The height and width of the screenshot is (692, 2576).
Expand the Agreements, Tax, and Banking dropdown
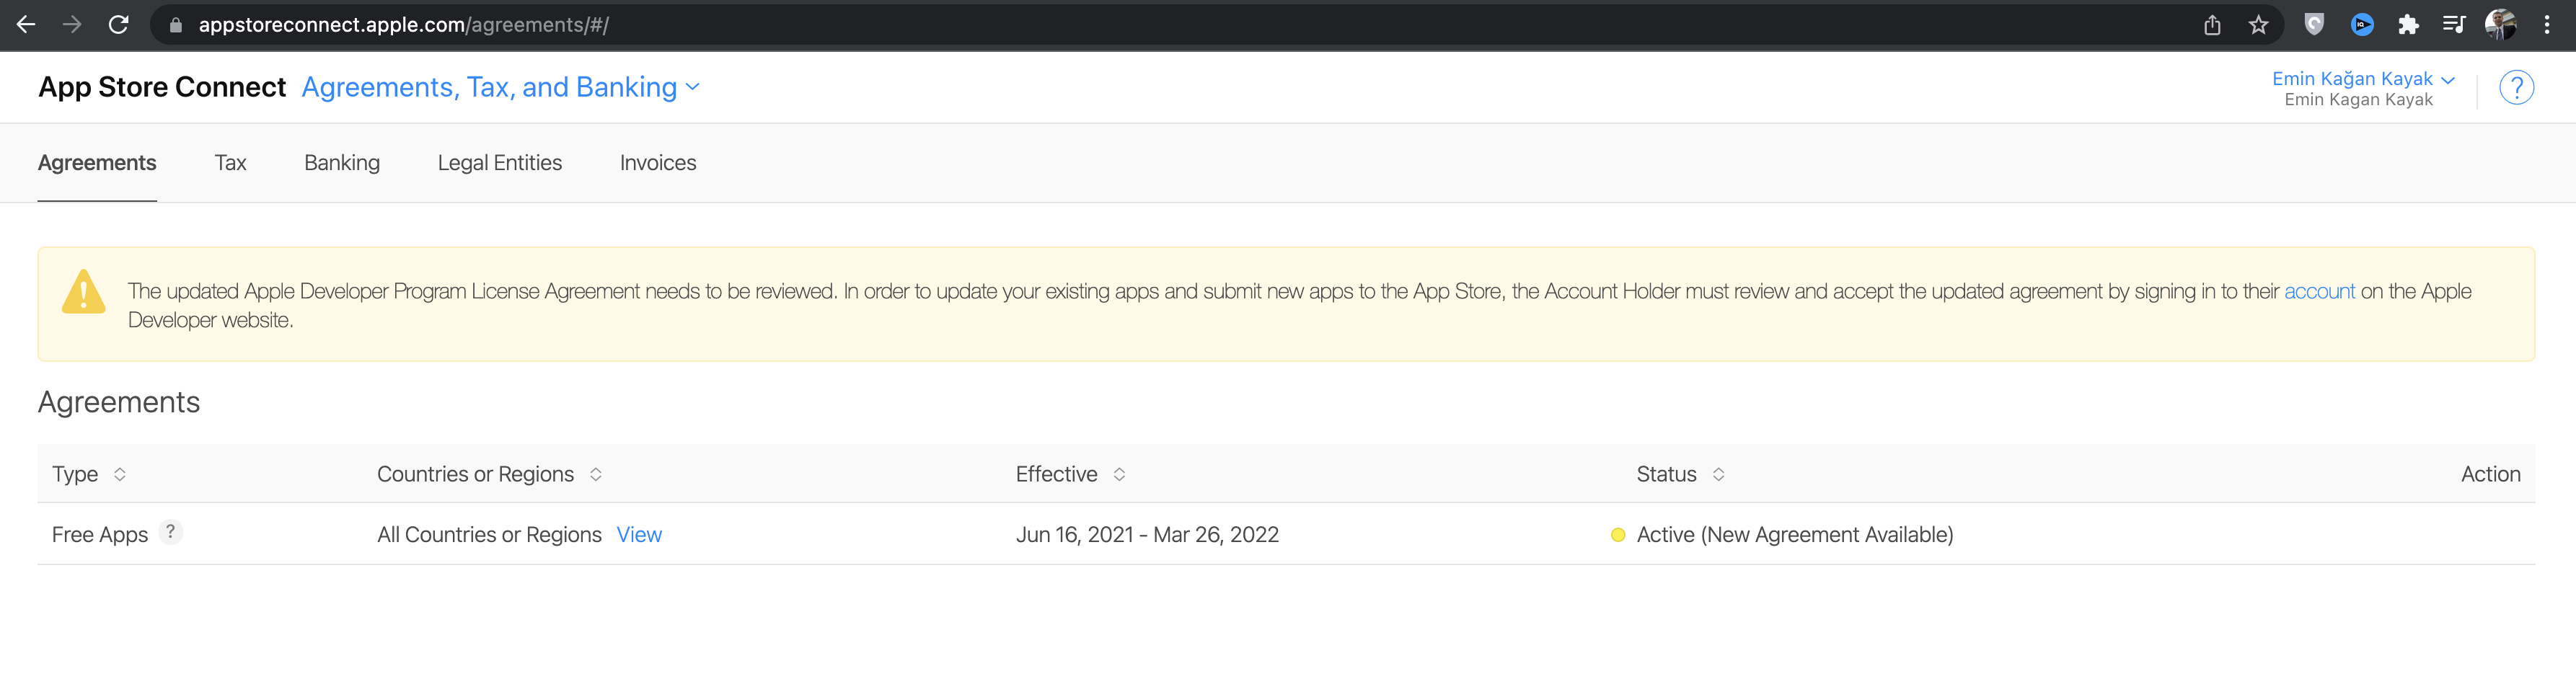pyautogui.click(x=500, y=88)
